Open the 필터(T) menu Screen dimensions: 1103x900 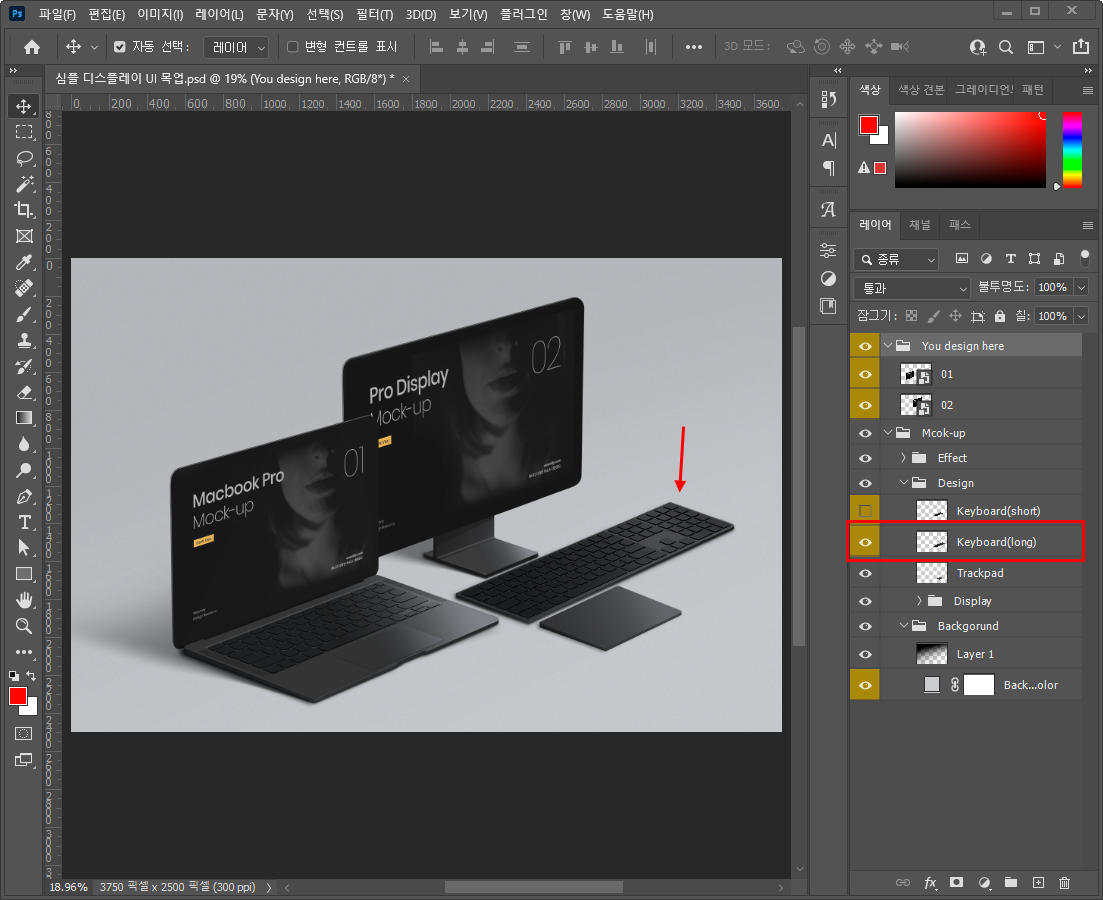coord(374,14)
